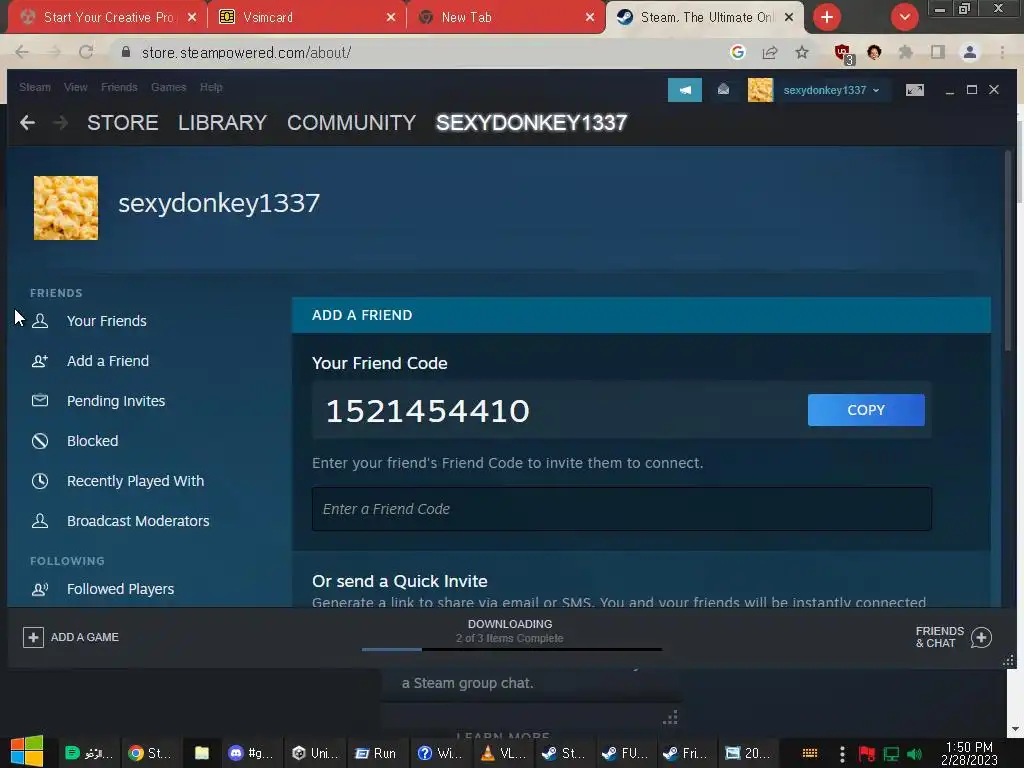1024x768 pixels.
Task: Click the Your Friends person icon
Action: tap(40, 321)
